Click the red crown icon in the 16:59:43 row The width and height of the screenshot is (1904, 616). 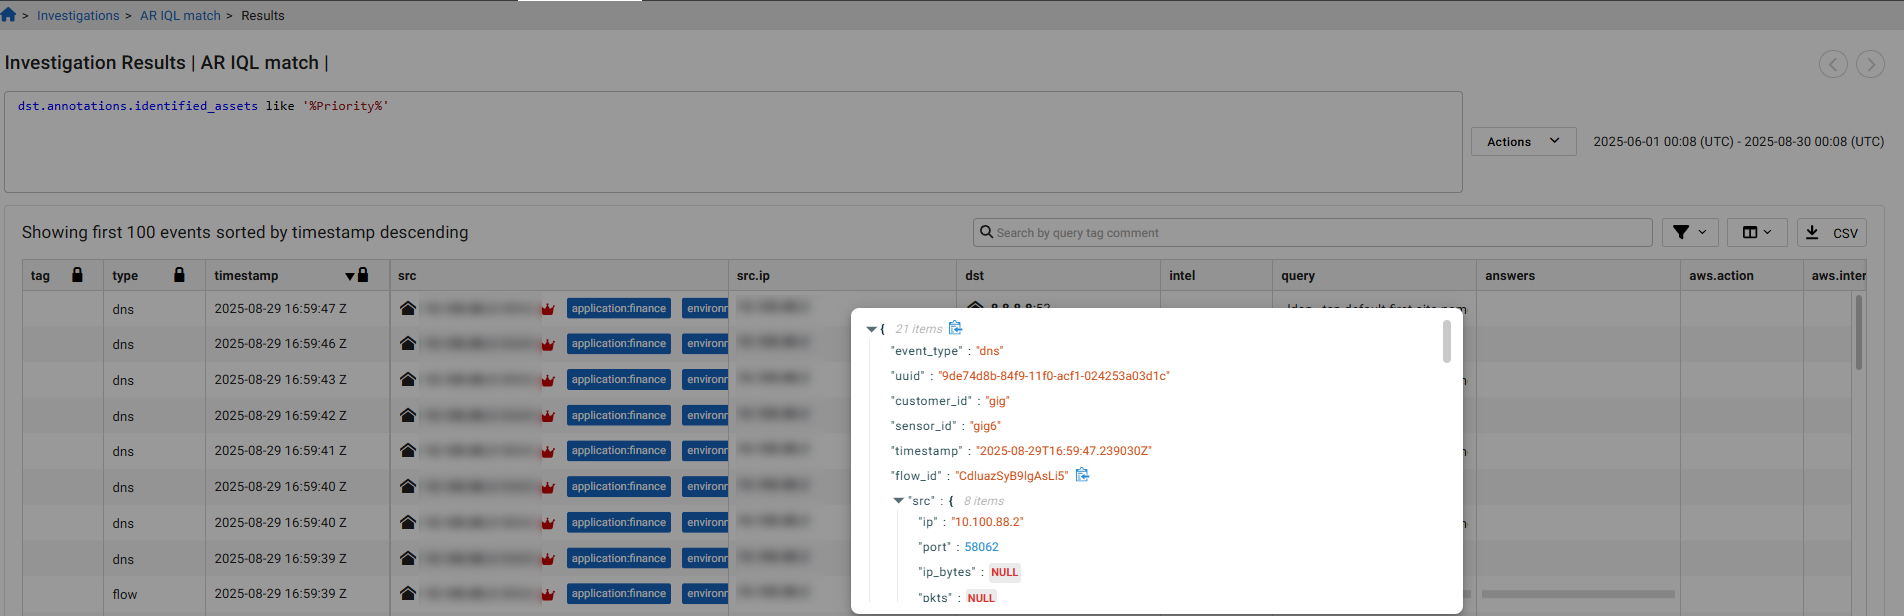[x=548, y=381]
